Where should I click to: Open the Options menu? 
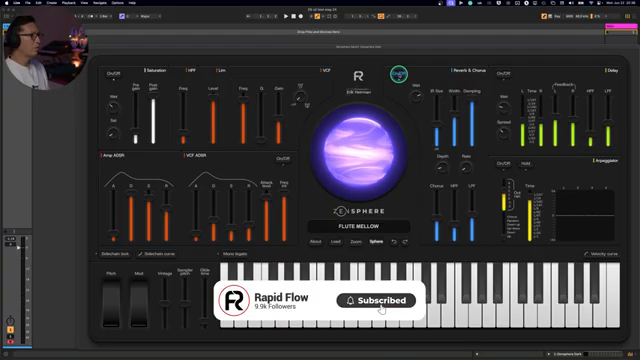[x=118, y=3]
